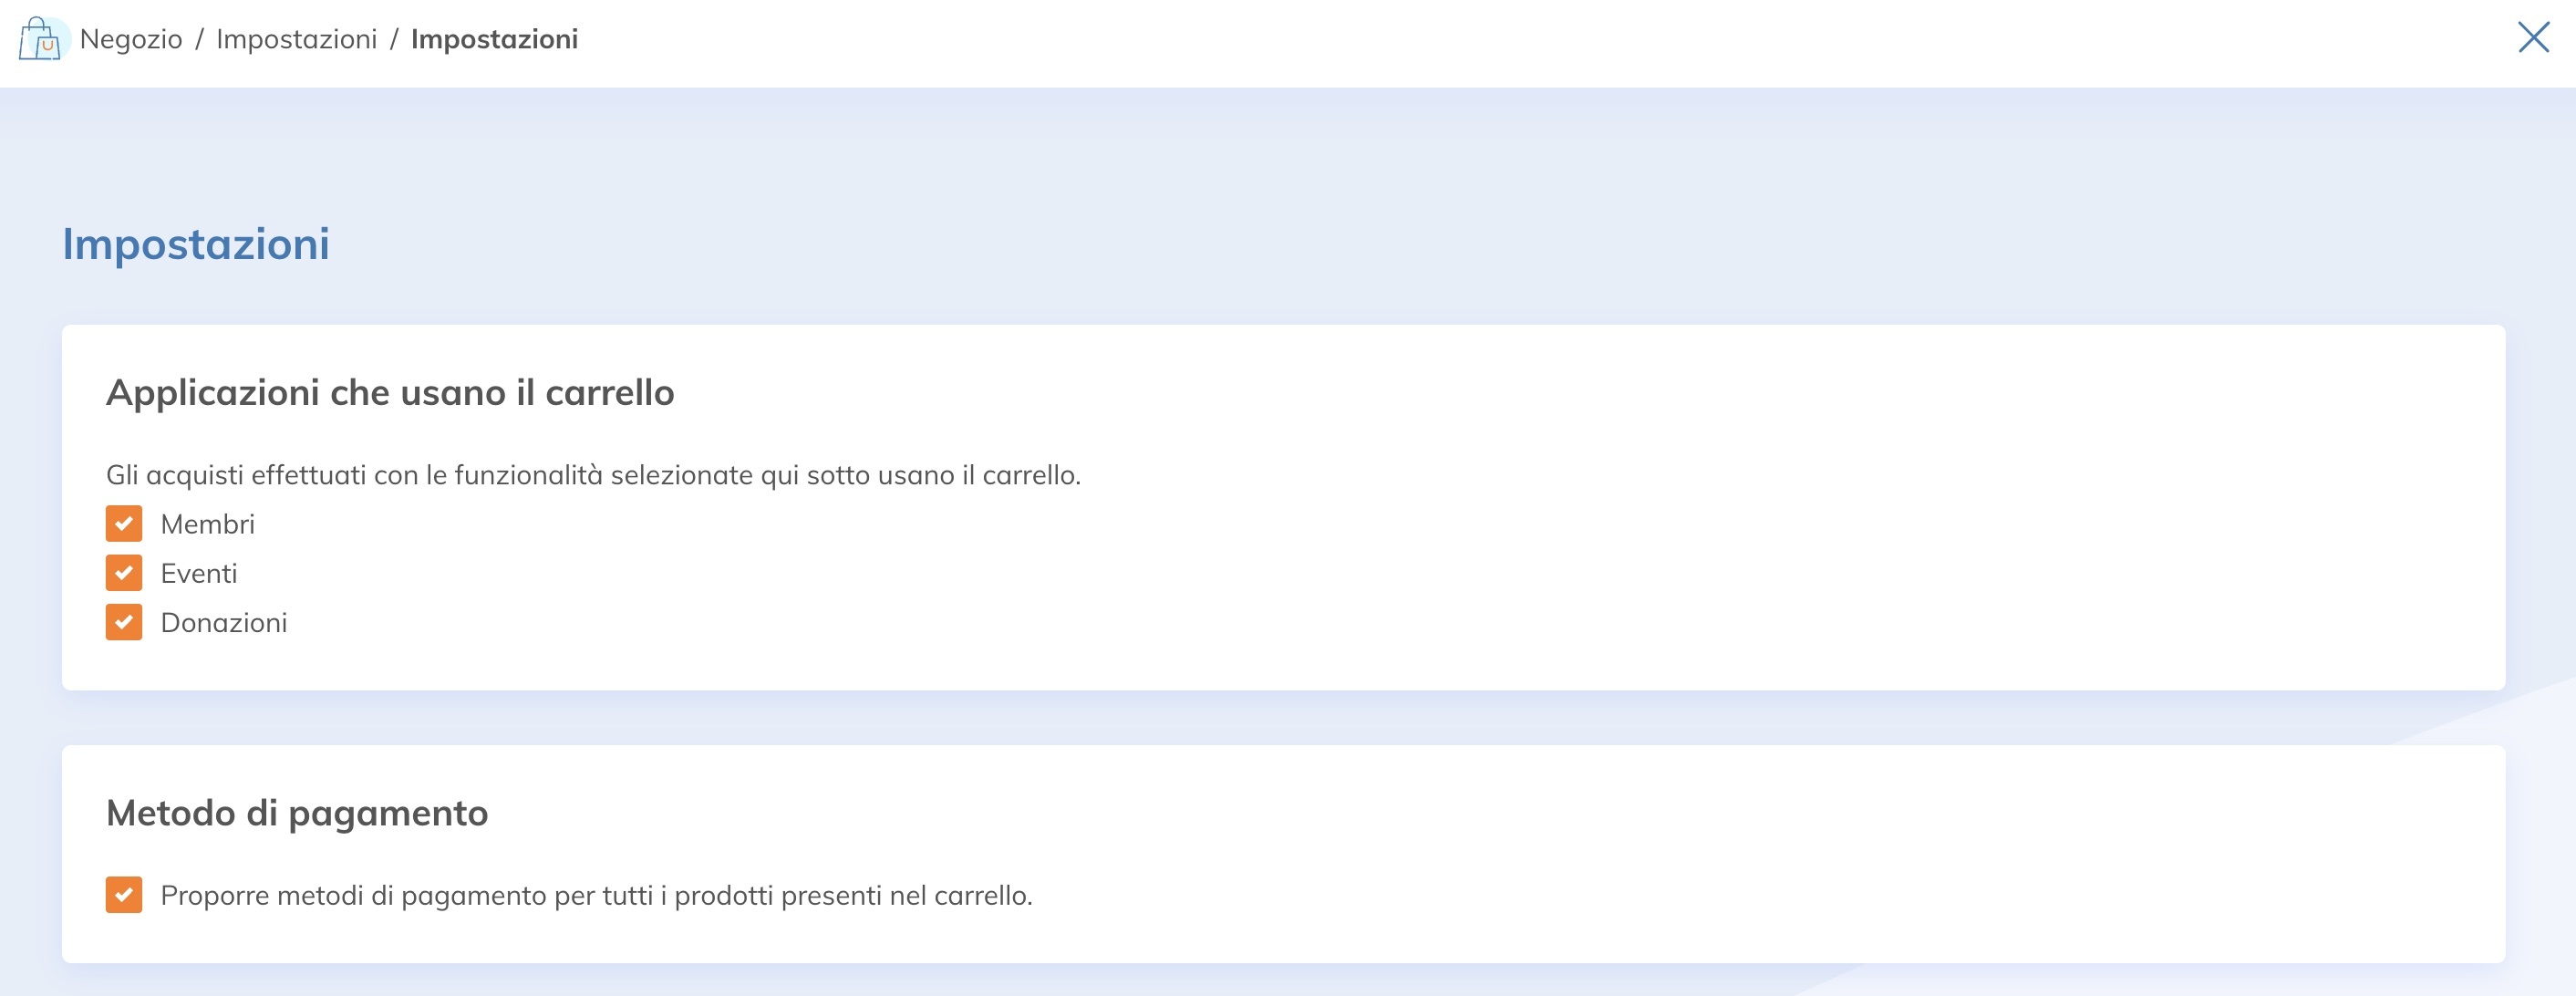Viewport: 2576px width, 996px height.
Task: Click the Donazioni label text
Action: (x=224, y=622)
